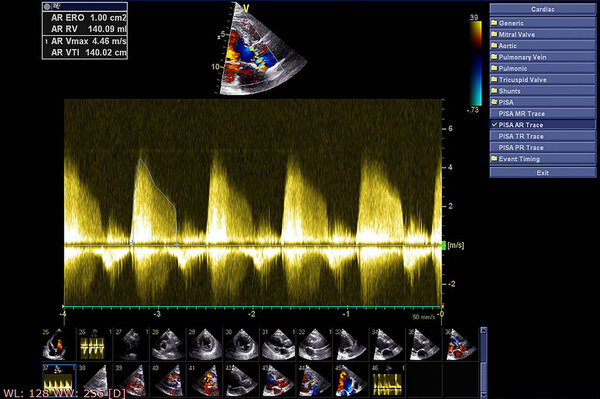Open thumbnail 42 grayscale image
Image resolution: width=600 pixels, height=399 pixels.
[241, 381]
